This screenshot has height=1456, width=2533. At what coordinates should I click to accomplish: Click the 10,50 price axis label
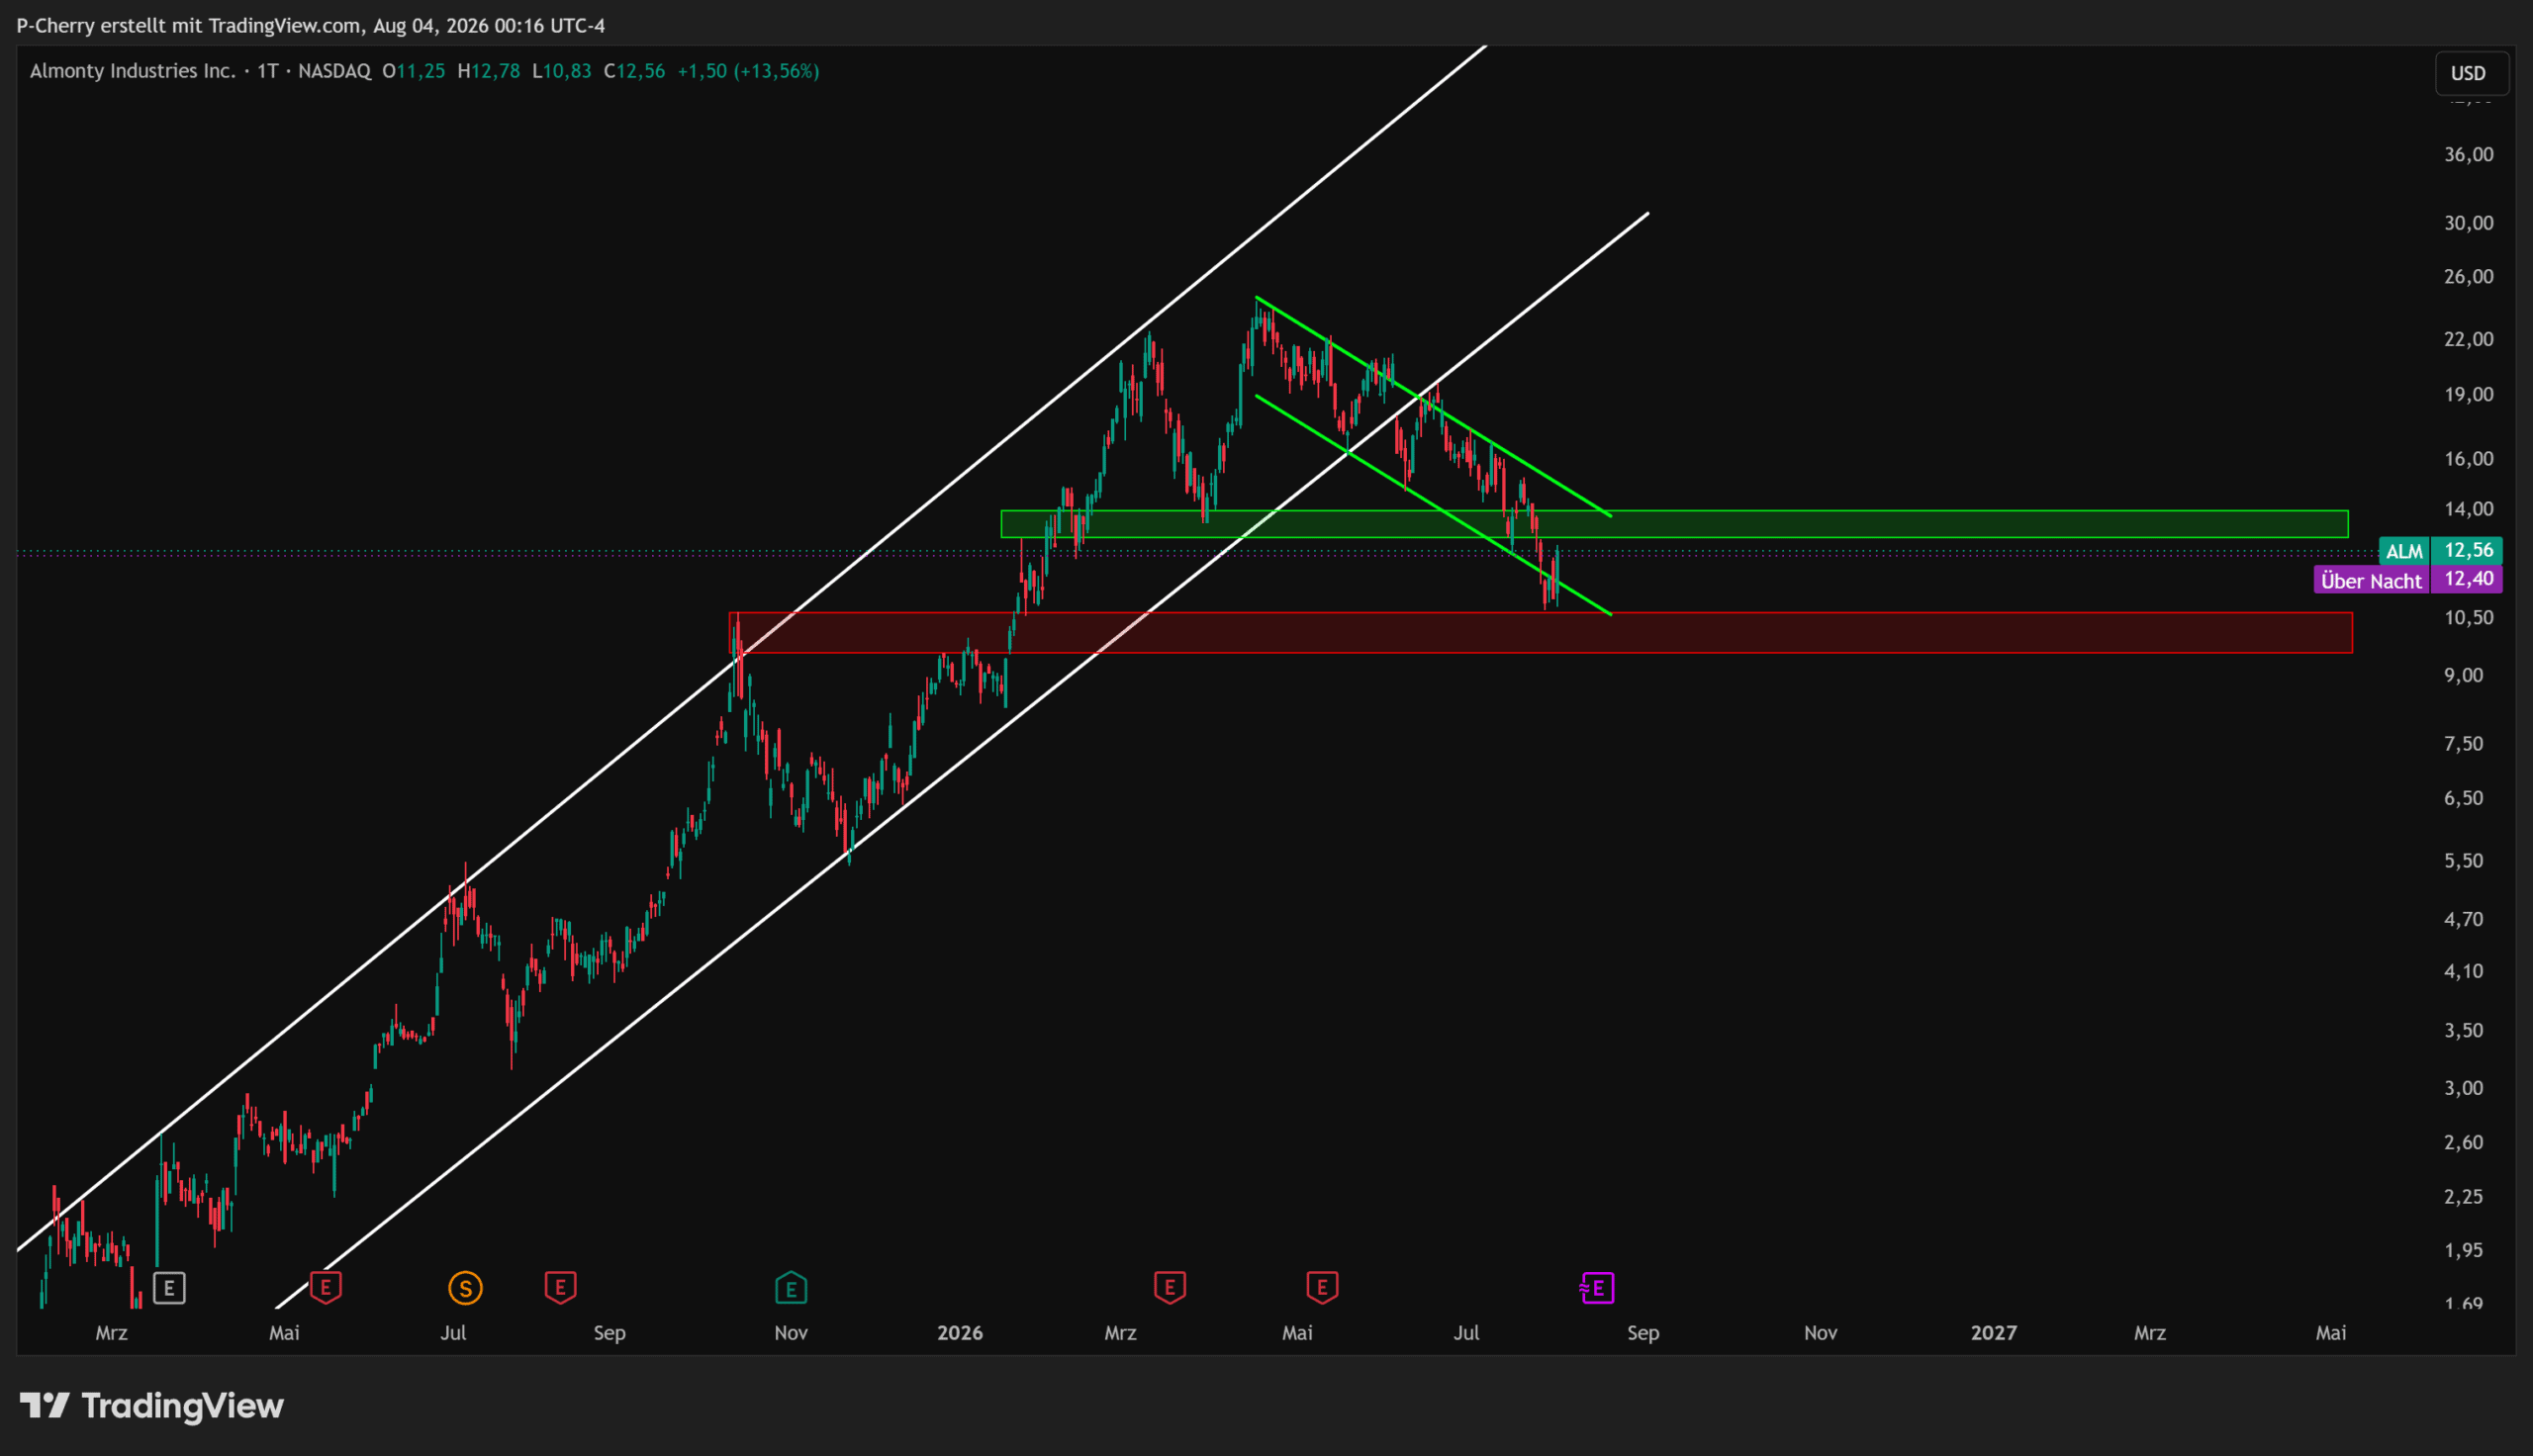(x=2469, y=618)
